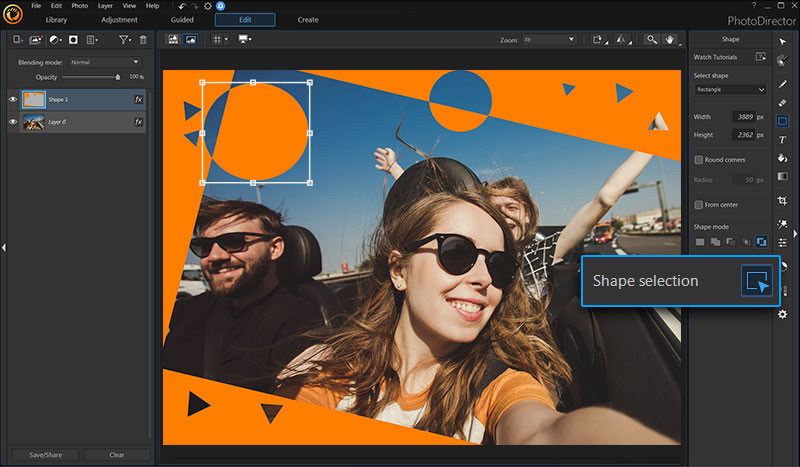The width and height of the screenshot is (800, 467).
Task: Switch to the Adjustment tab
Action: (119, 20)
